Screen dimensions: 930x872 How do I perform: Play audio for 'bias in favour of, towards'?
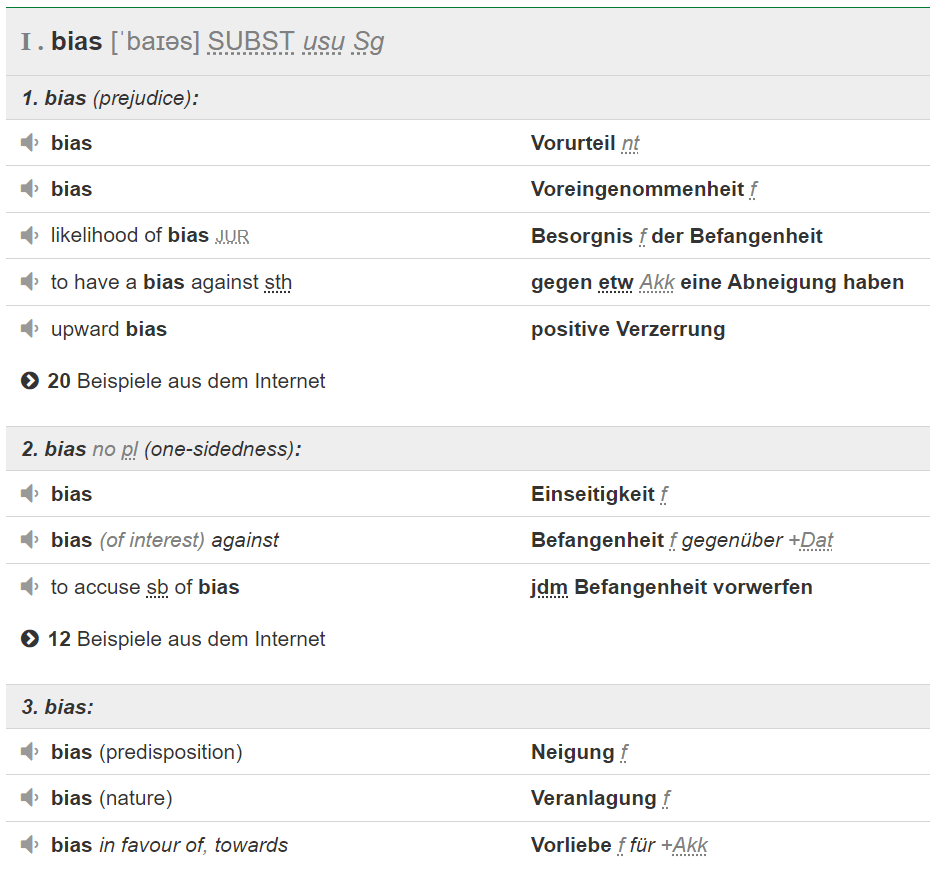click(x=30, y=845)
